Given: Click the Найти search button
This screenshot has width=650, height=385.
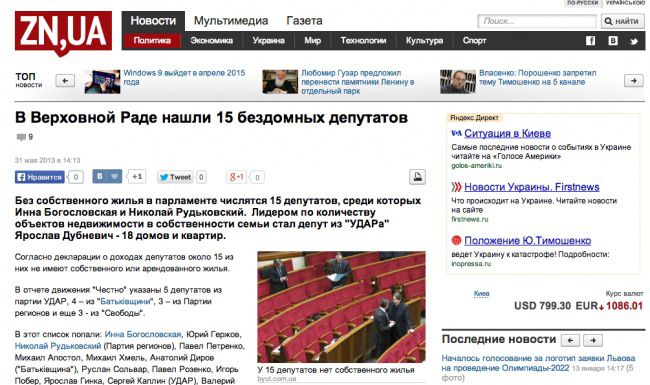Looking at the screenshot, I should [622, 21].
